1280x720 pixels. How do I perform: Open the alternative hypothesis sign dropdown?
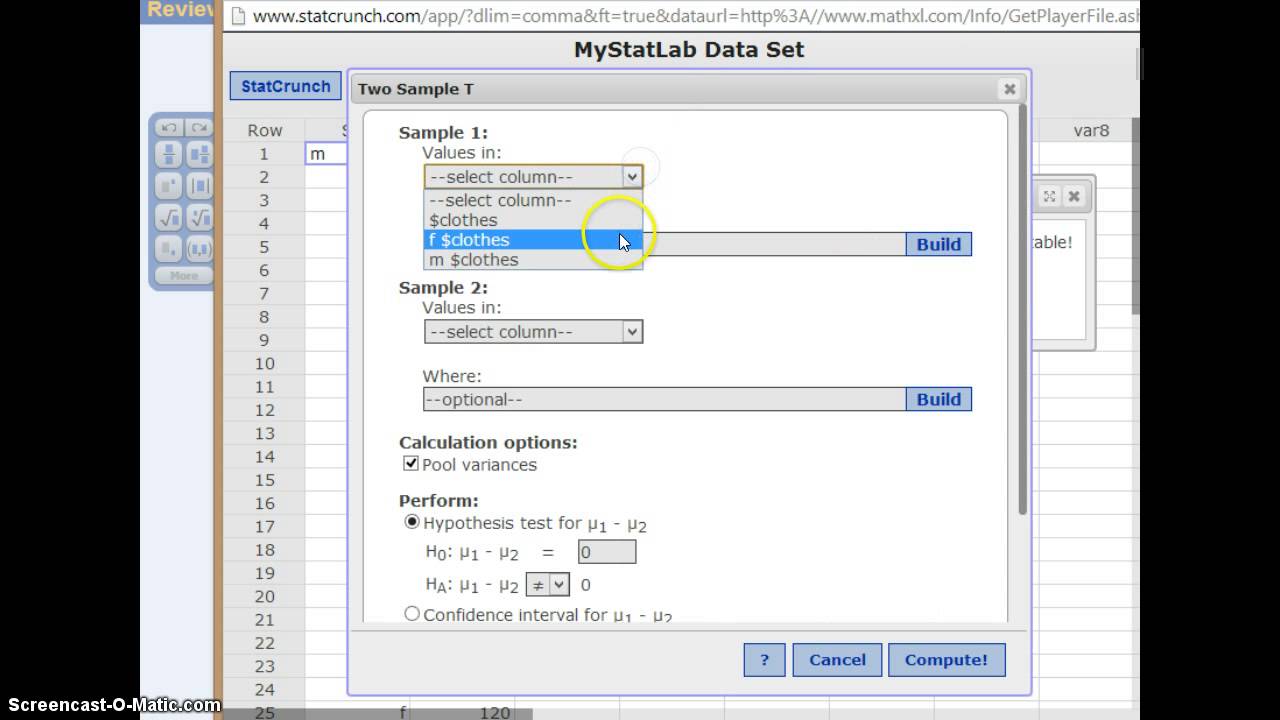point(547,585)
